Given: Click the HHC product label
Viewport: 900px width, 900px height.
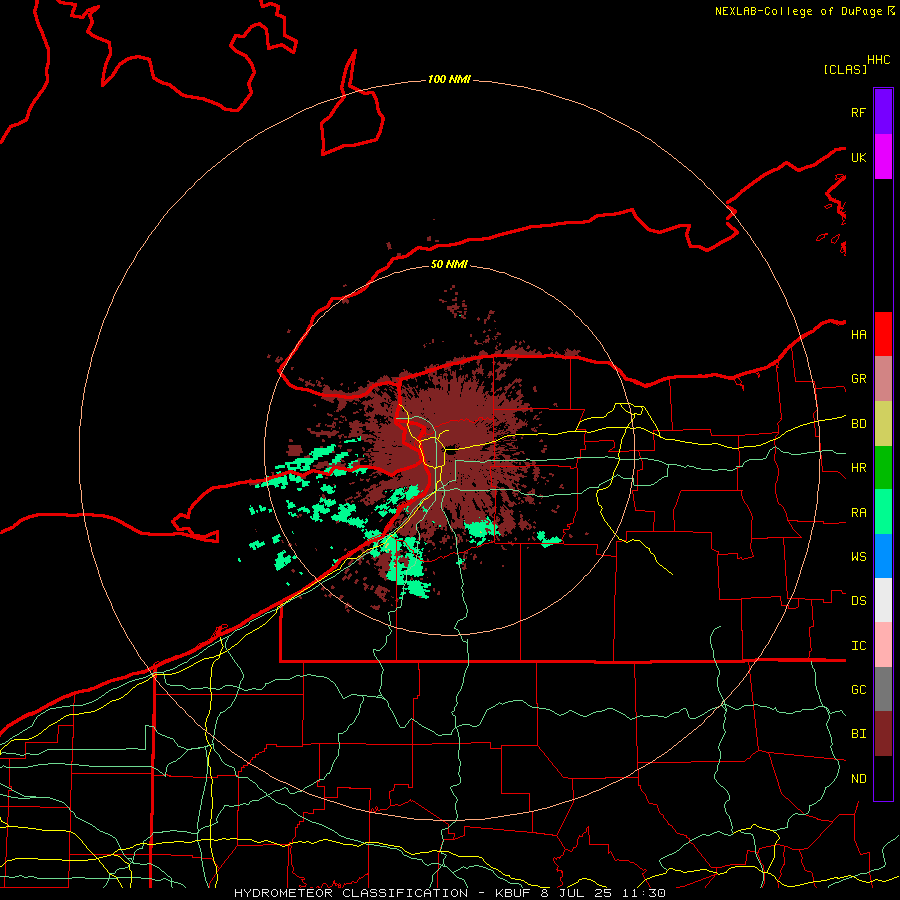Looking at the screenshot, I should pos(878,60).
